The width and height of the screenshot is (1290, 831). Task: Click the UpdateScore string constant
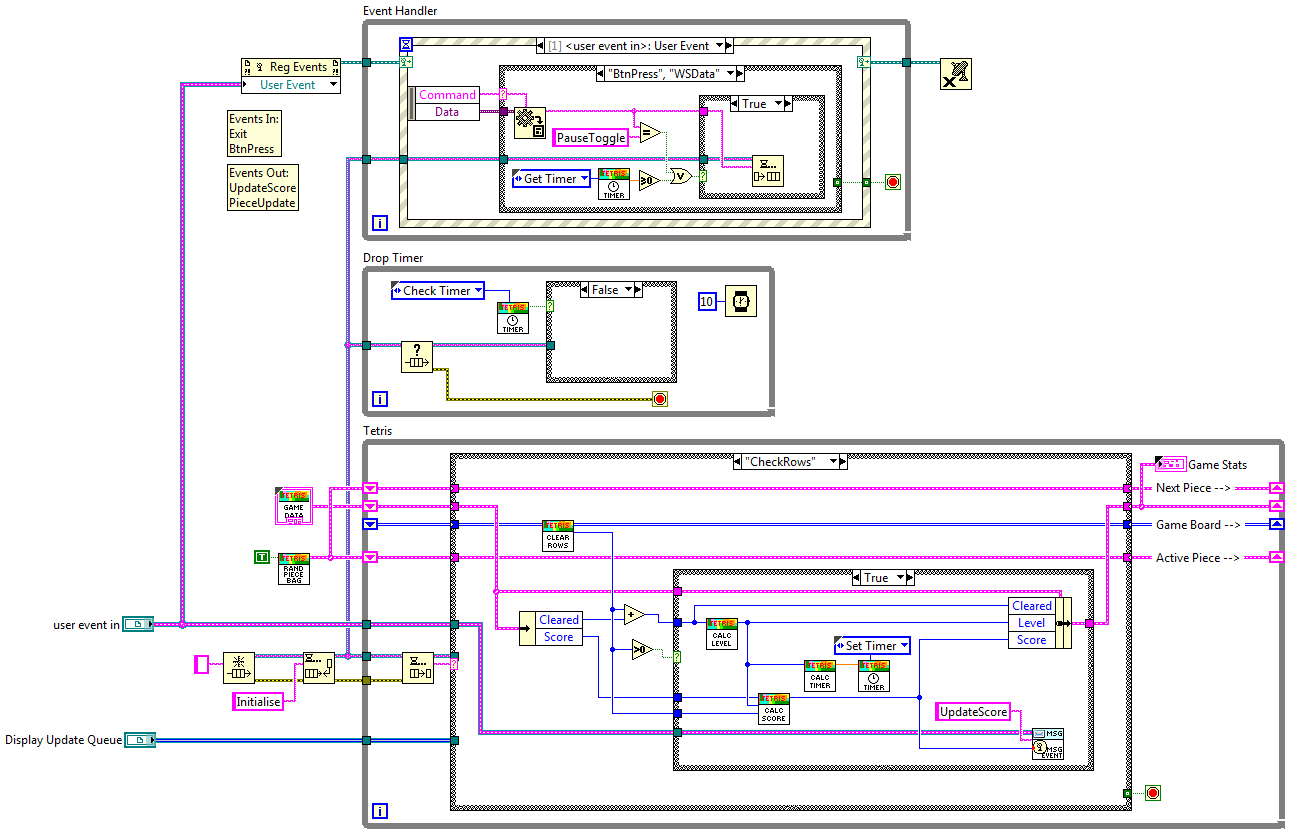(973, 711)
